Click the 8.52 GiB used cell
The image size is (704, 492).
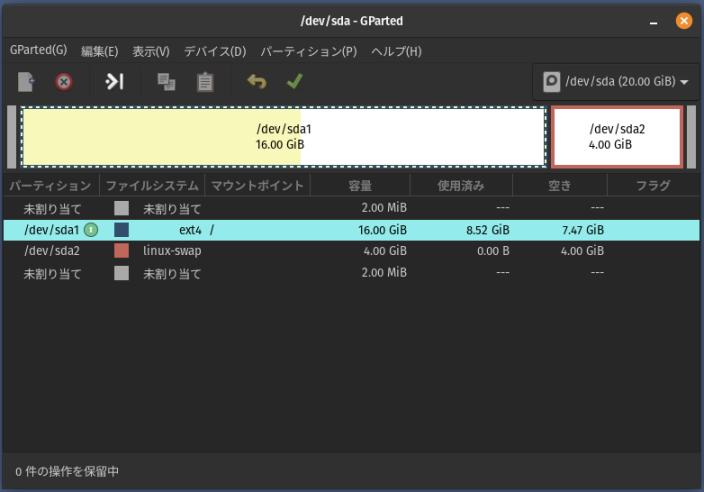click(x=488, y=230)
